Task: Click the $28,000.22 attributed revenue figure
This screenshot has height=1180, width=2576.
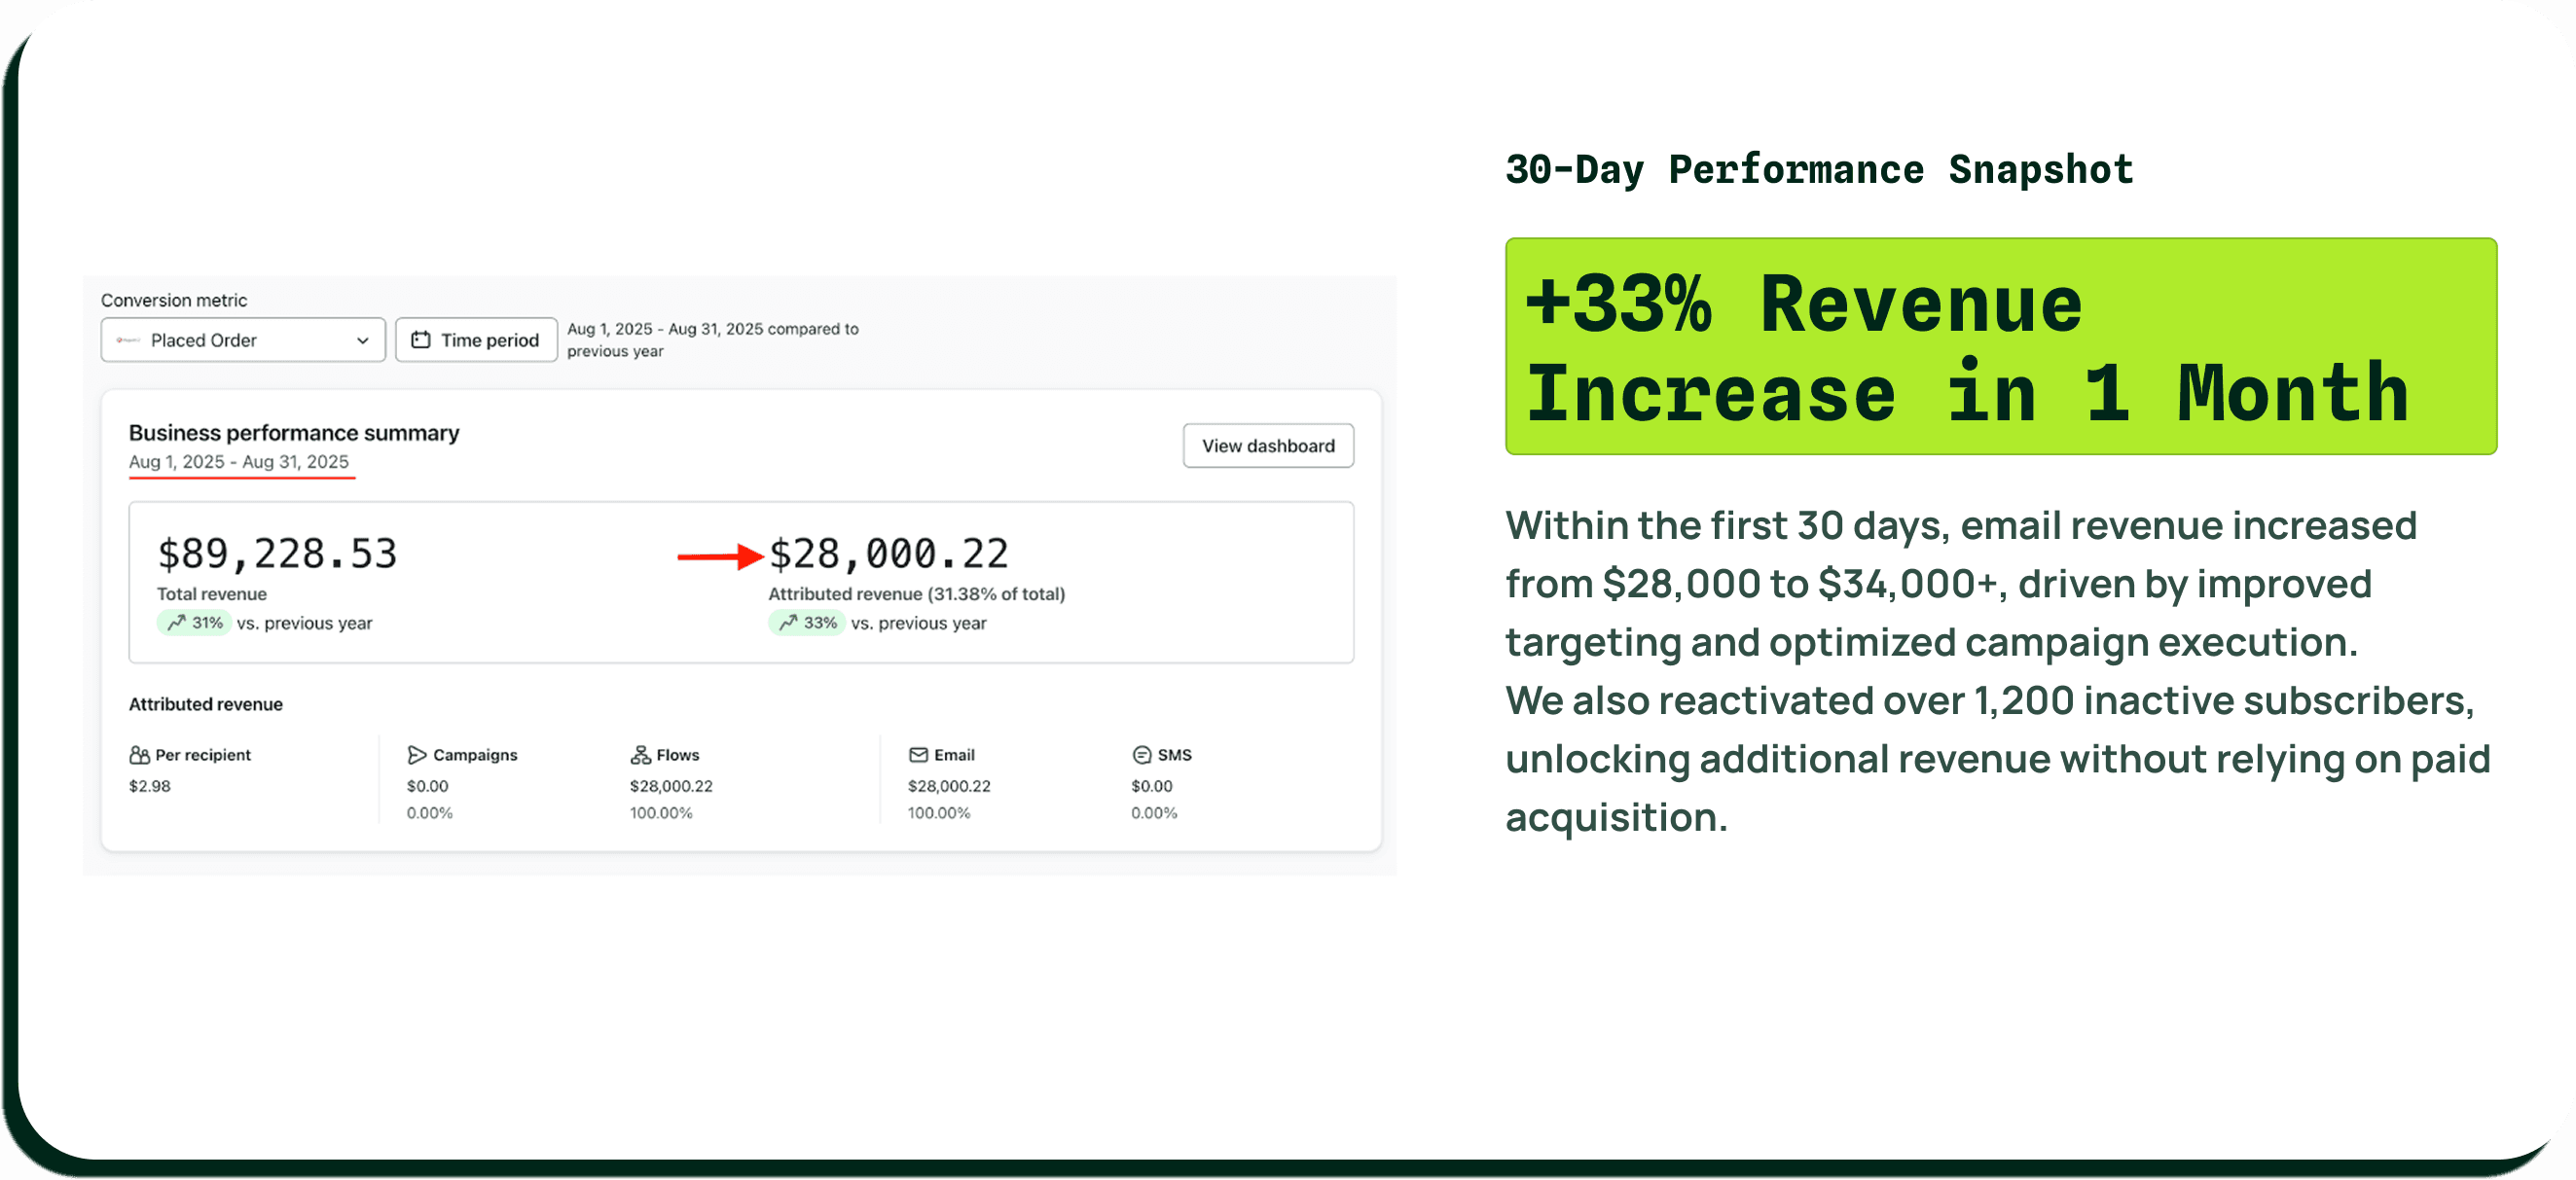Action: coord(888,554)
